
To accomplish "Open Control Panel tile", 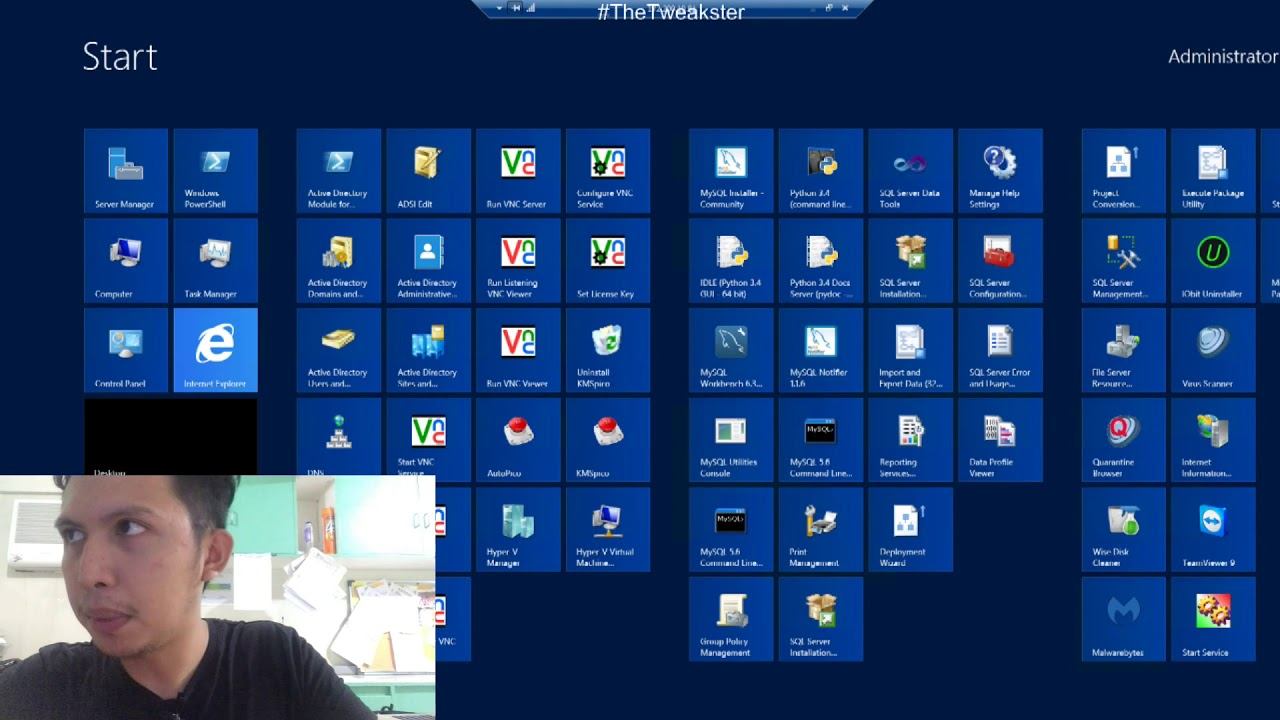I will (x=126, y=350).
